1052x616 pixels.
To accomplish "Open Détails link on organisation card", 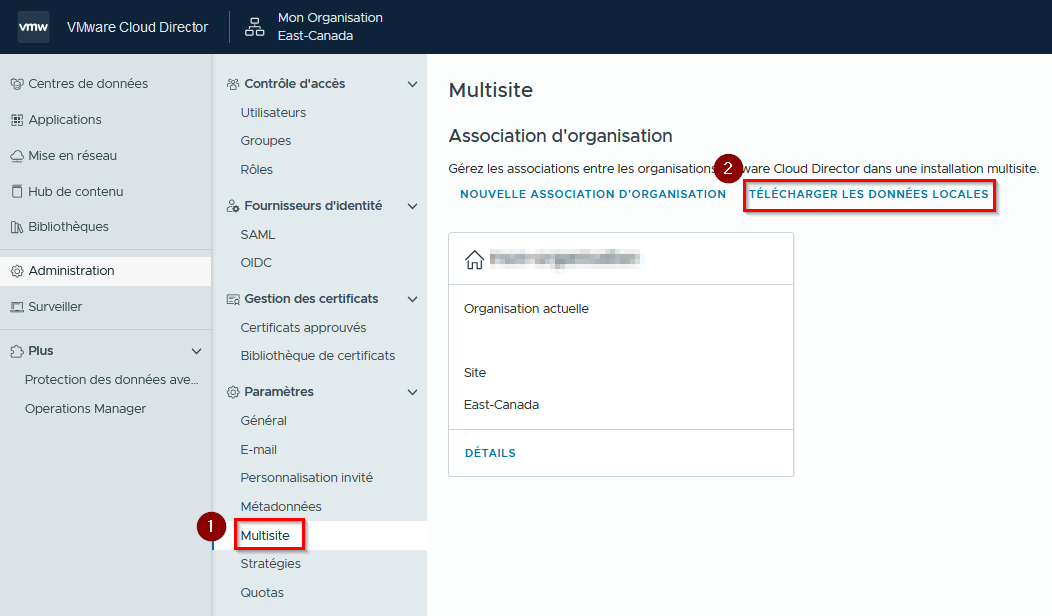I will coord(490,453).
